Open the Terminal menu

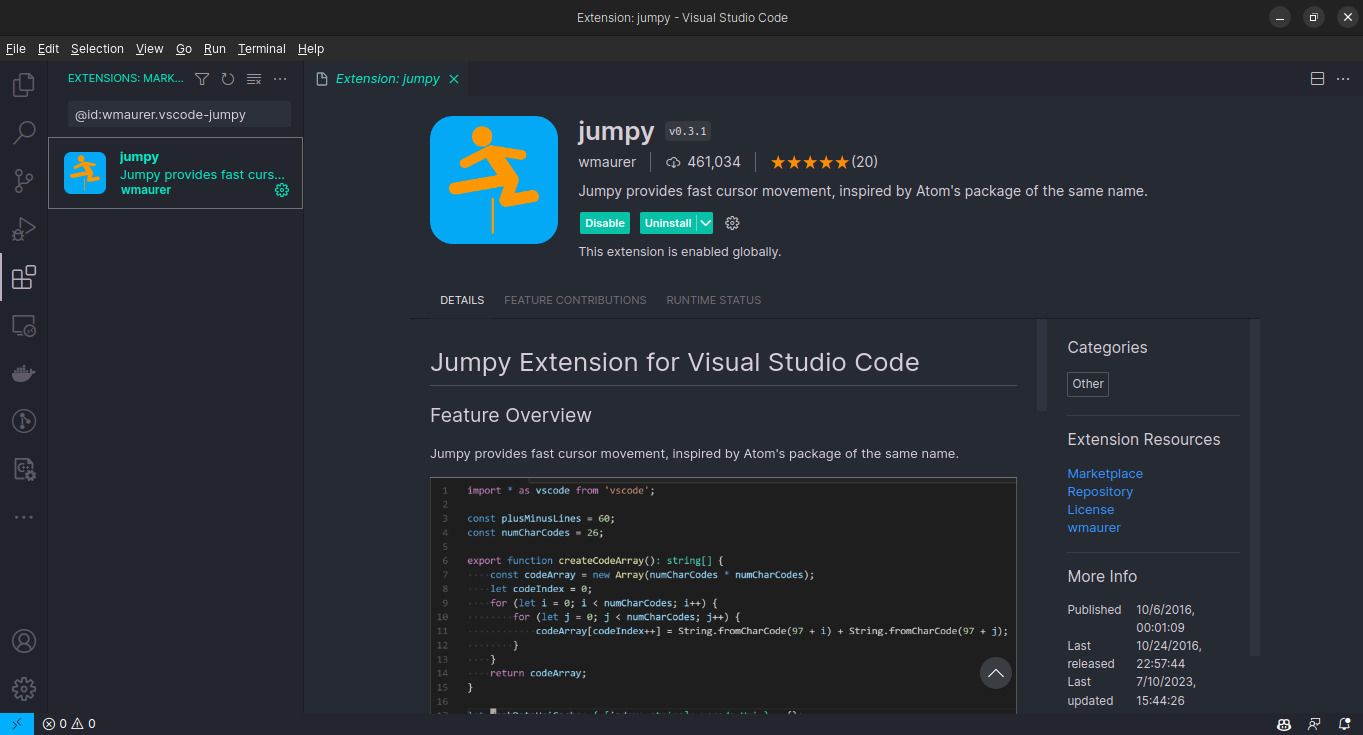point(261,48)
